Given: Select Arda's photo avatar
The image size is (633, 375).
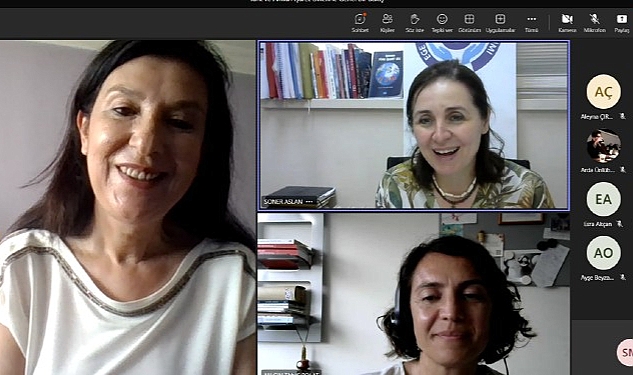Looking at the screenshot, I should click(x=604, y=145).
